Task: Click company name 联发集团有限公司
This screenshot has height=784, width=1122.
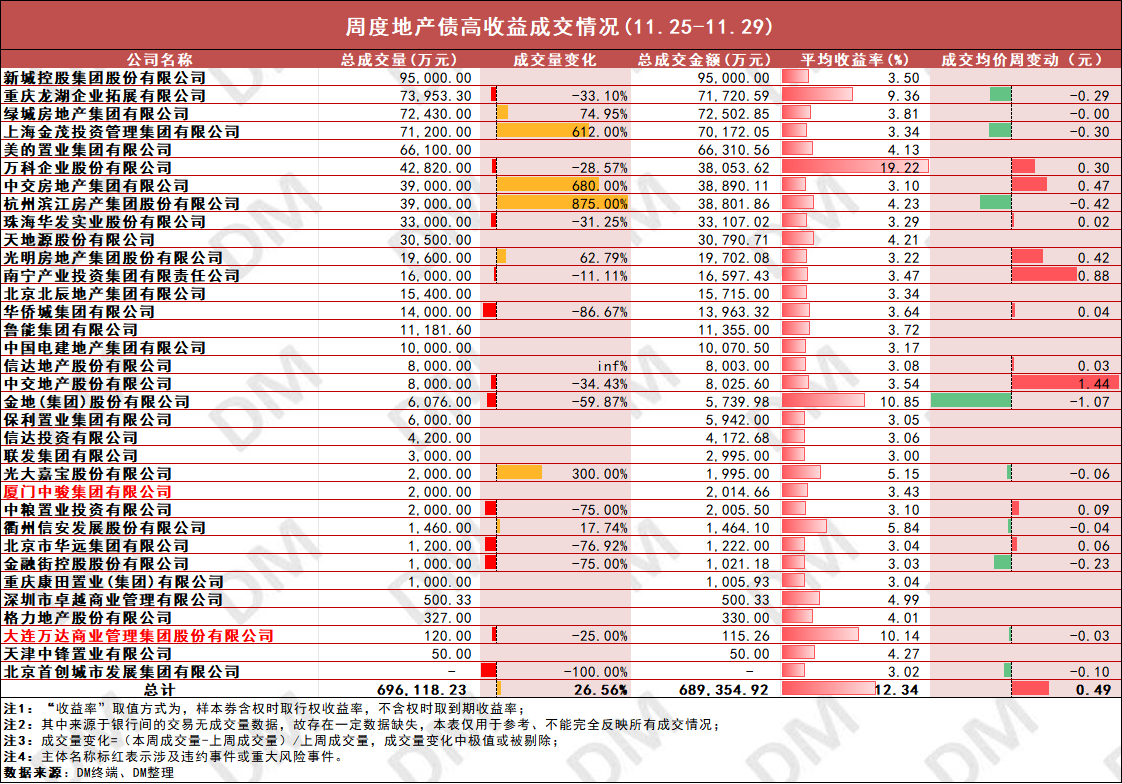Action: pos(70,455)
